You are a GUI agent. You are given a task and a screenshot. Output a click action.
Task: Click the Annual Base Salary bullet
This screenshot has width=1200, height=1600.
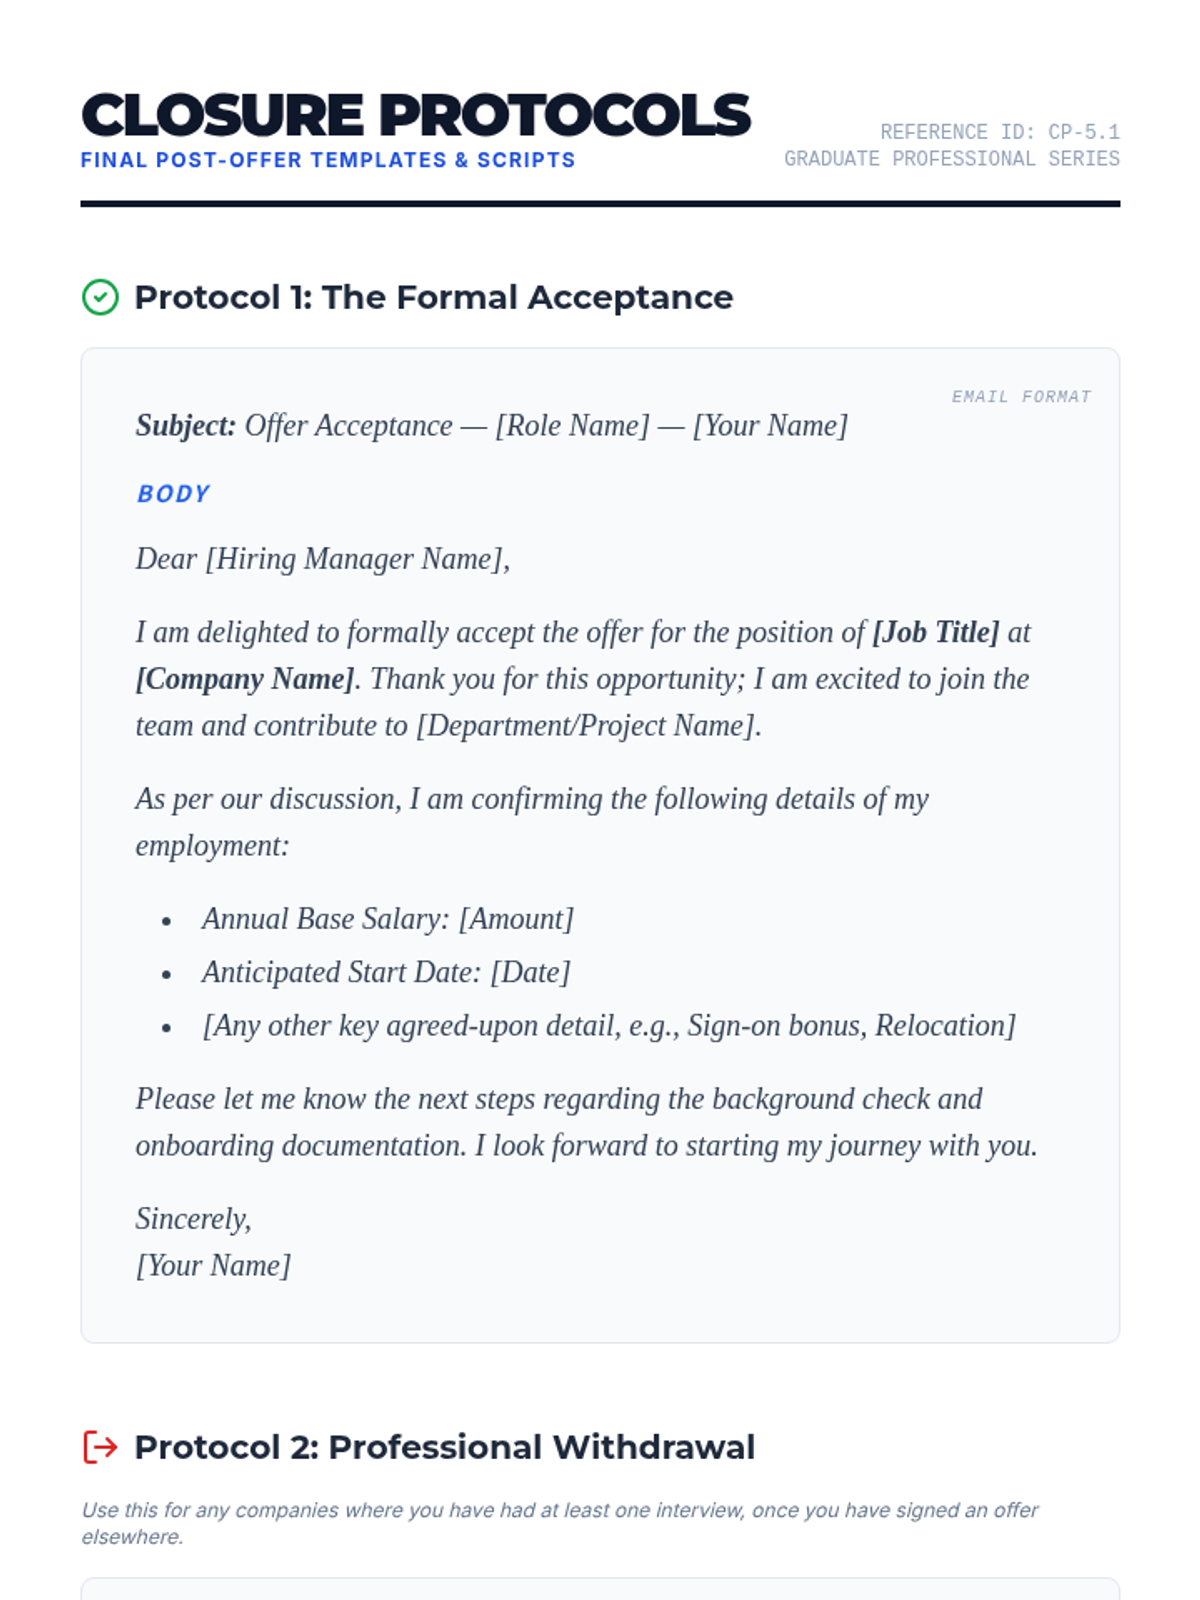tap(387, 919)
